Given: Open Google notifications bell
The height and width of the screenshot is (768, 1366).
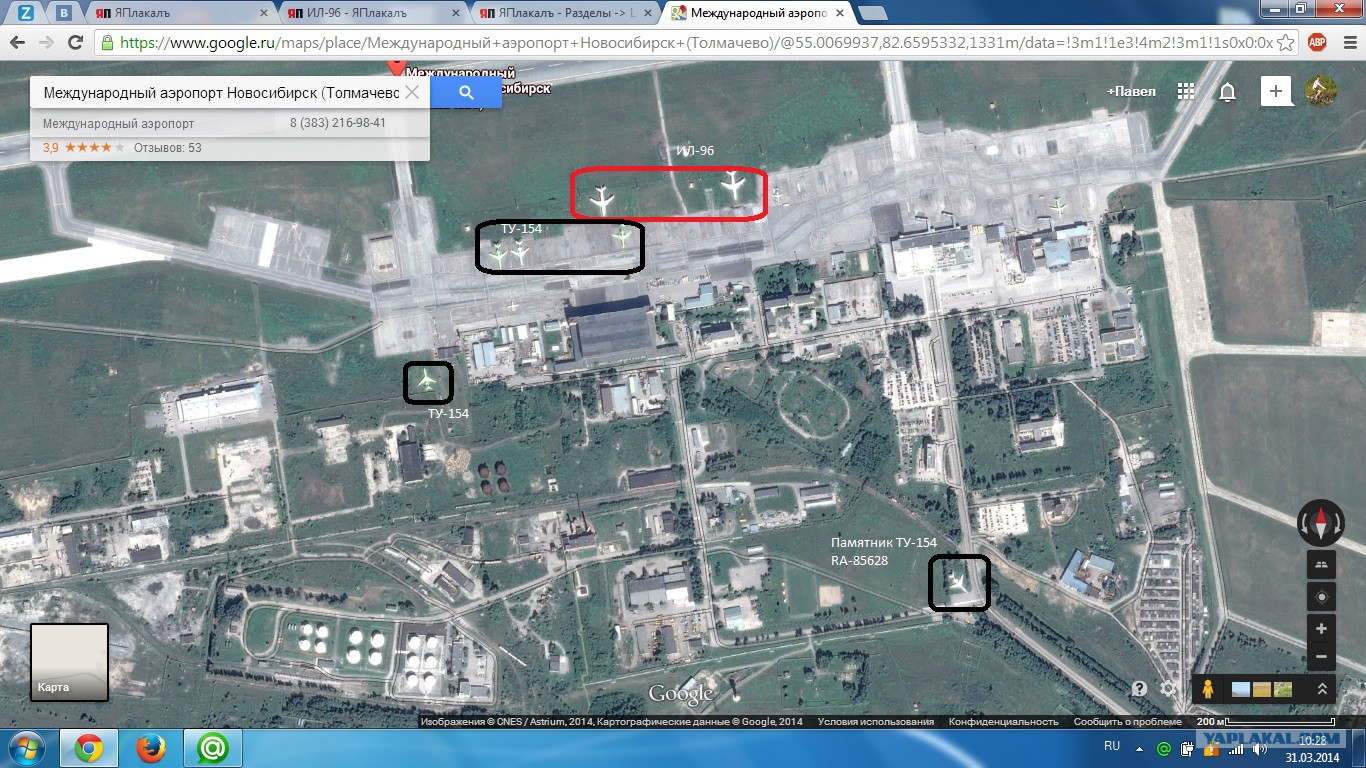Looking at the screenshot, I should 1227,92.
